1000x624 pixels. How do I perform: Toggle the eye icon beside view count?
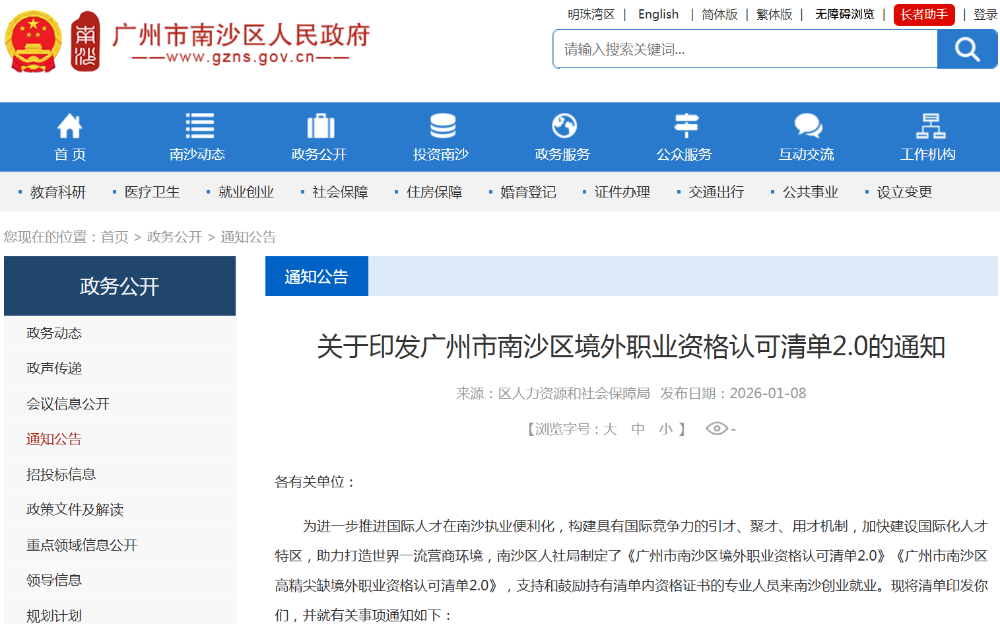click(x=715, y=429)
